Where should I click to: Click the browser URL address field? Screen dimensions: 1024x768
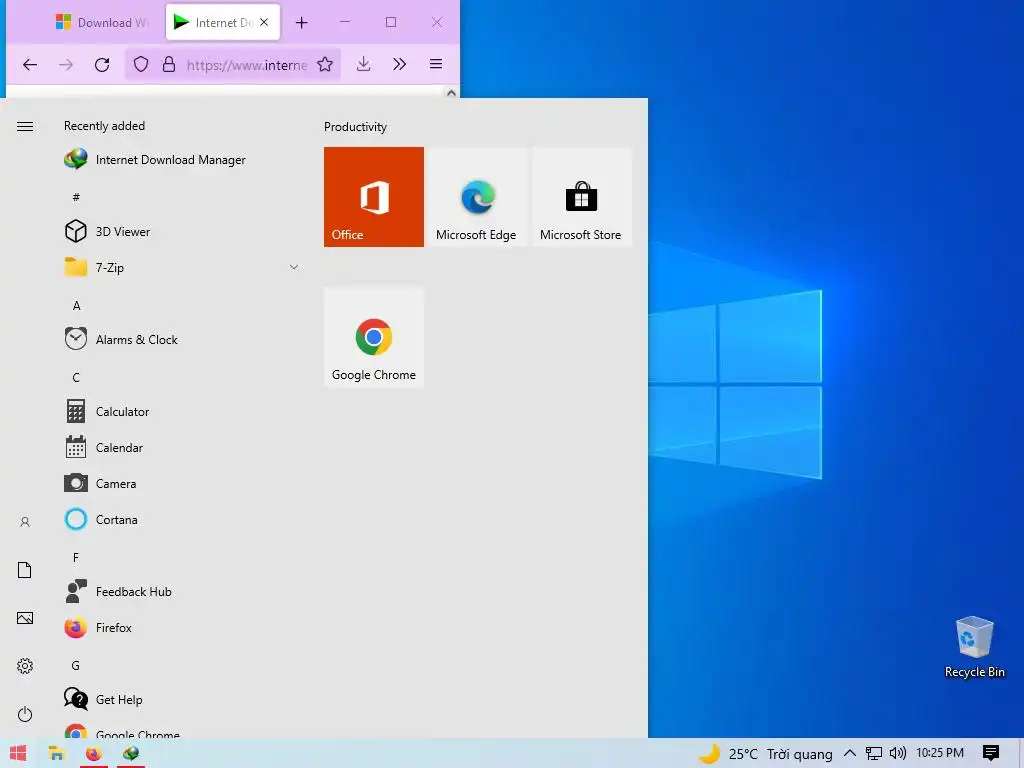tap(247, 65)
